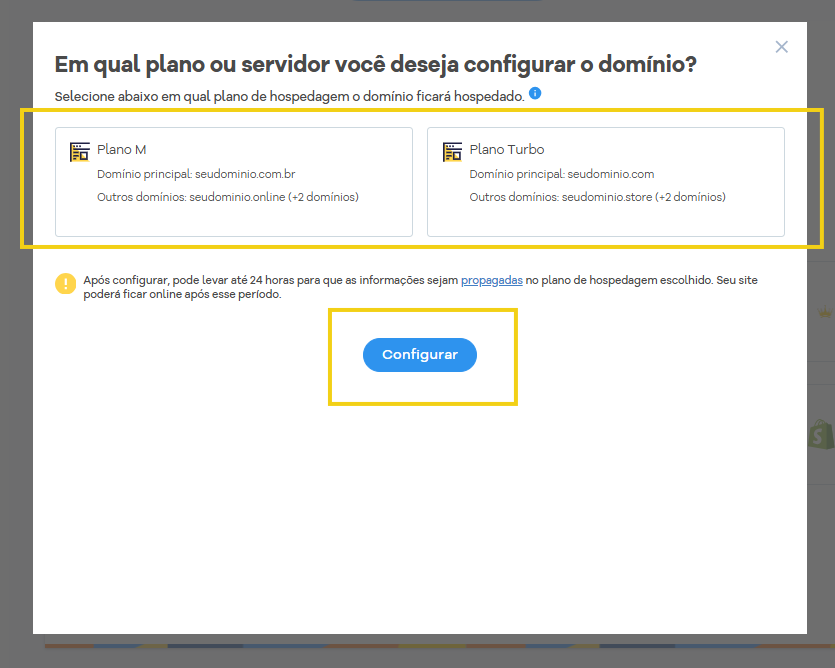This screenshot has height=668, width=835.
Task: Select the Plano Turbo hosting card
Action: point(605,182)
